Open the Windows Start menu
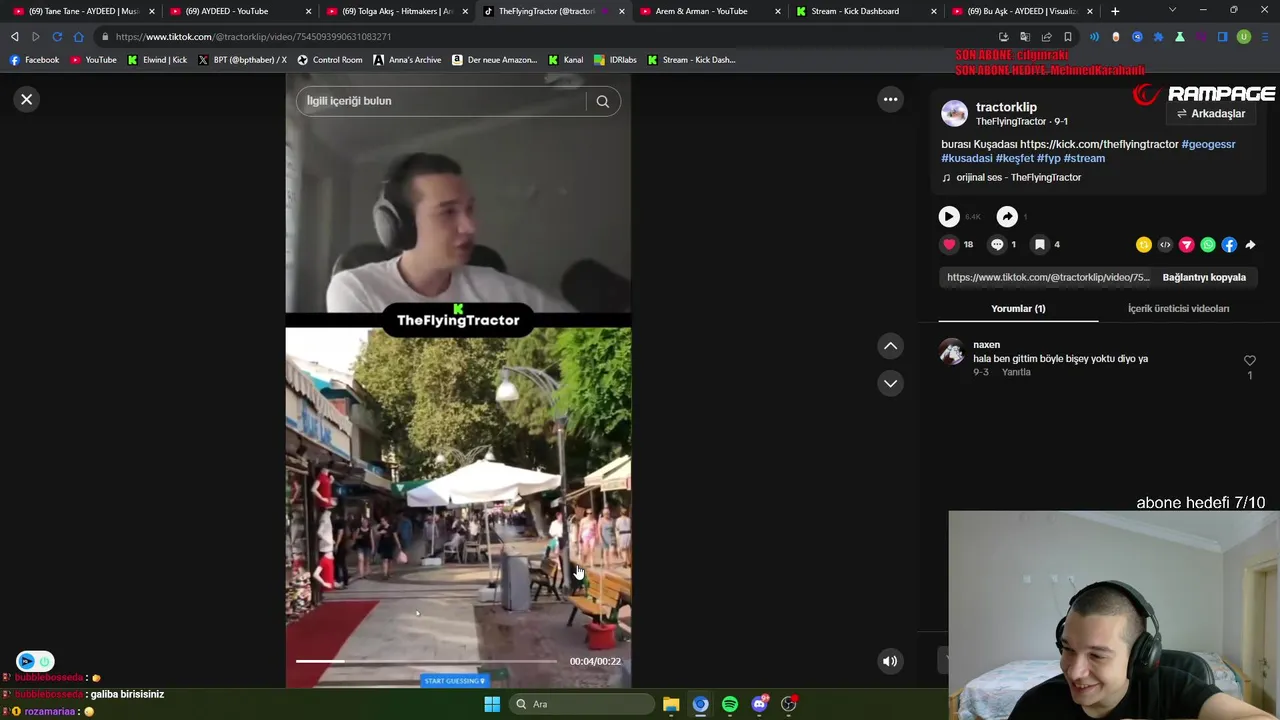This screenshot has width=1280, height=720. (x=492, y=704)
